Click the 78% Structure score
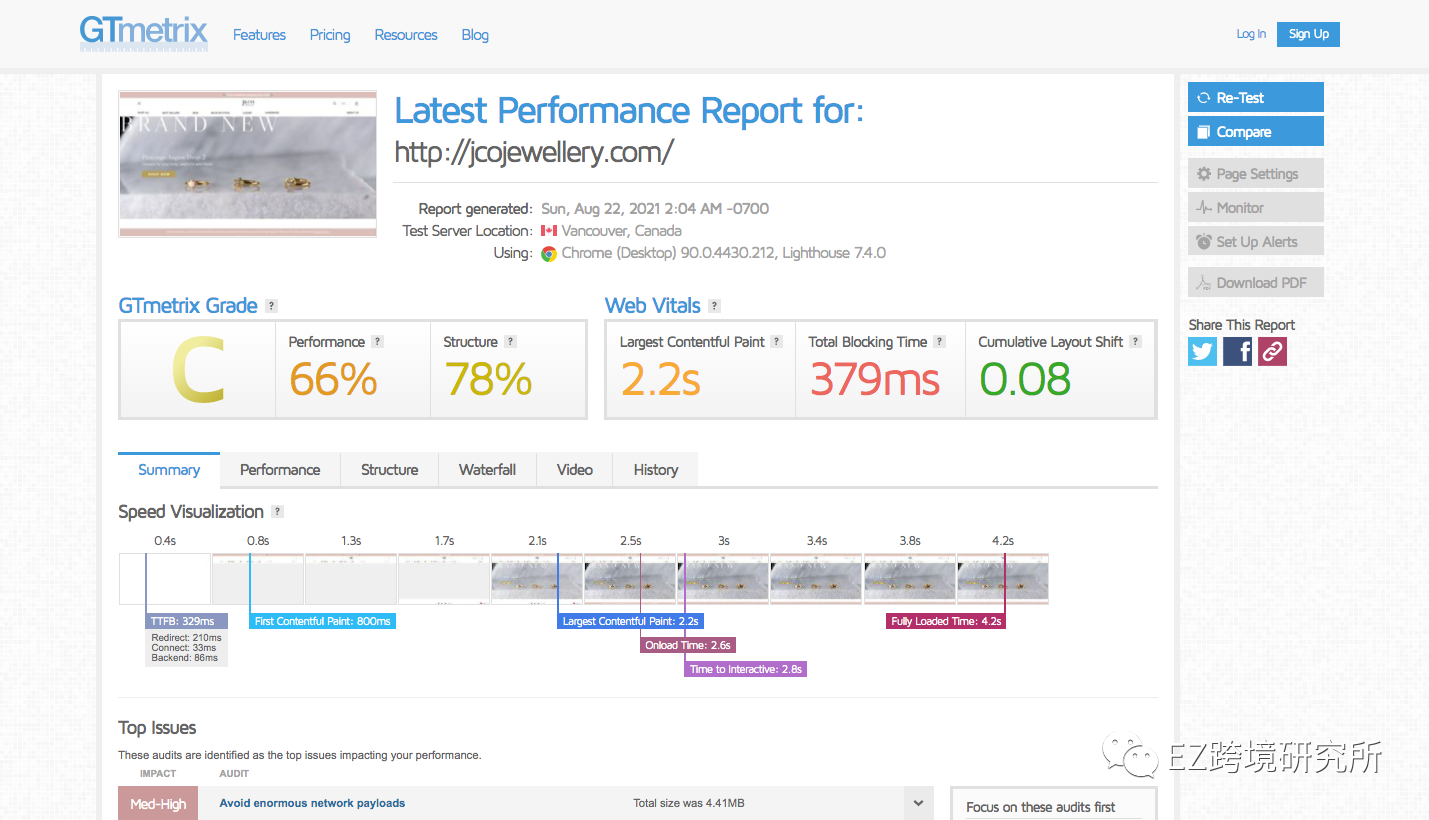 point(488,380)
